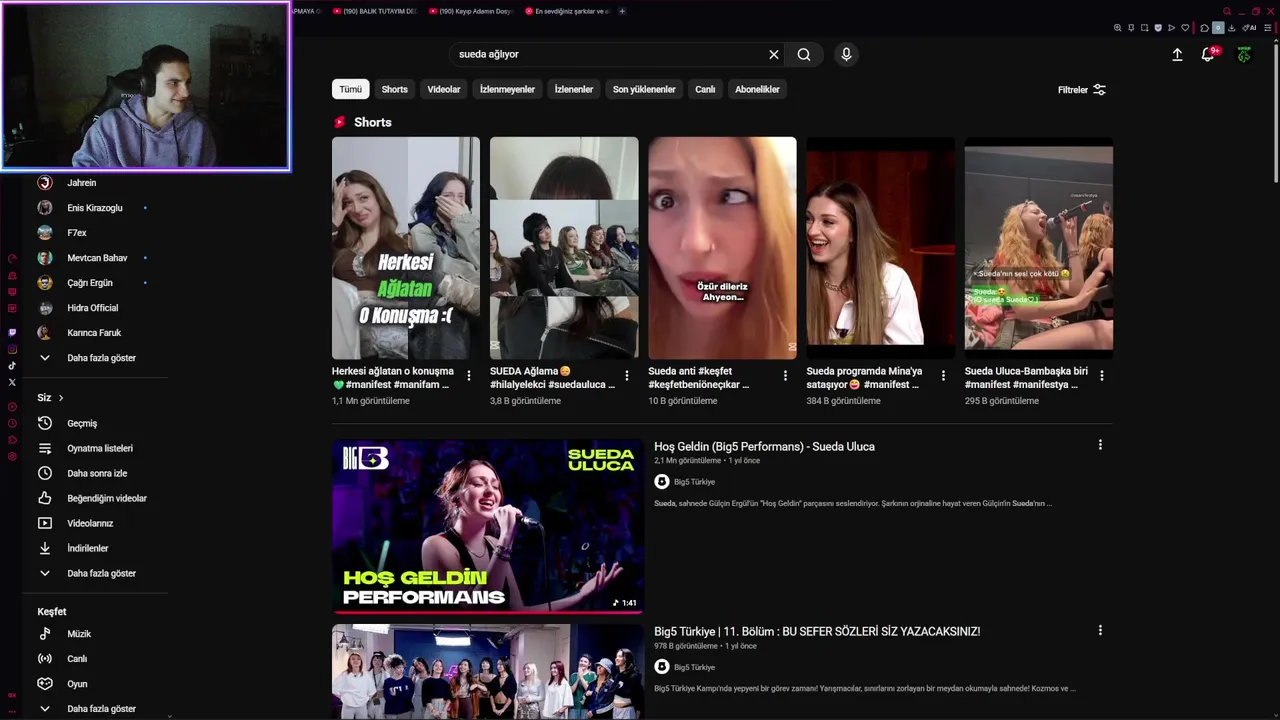The image size is (1280, 720).
Task: Play the Hoş Geldin Performans thumbnail
Action: click(x=488, y=526)
